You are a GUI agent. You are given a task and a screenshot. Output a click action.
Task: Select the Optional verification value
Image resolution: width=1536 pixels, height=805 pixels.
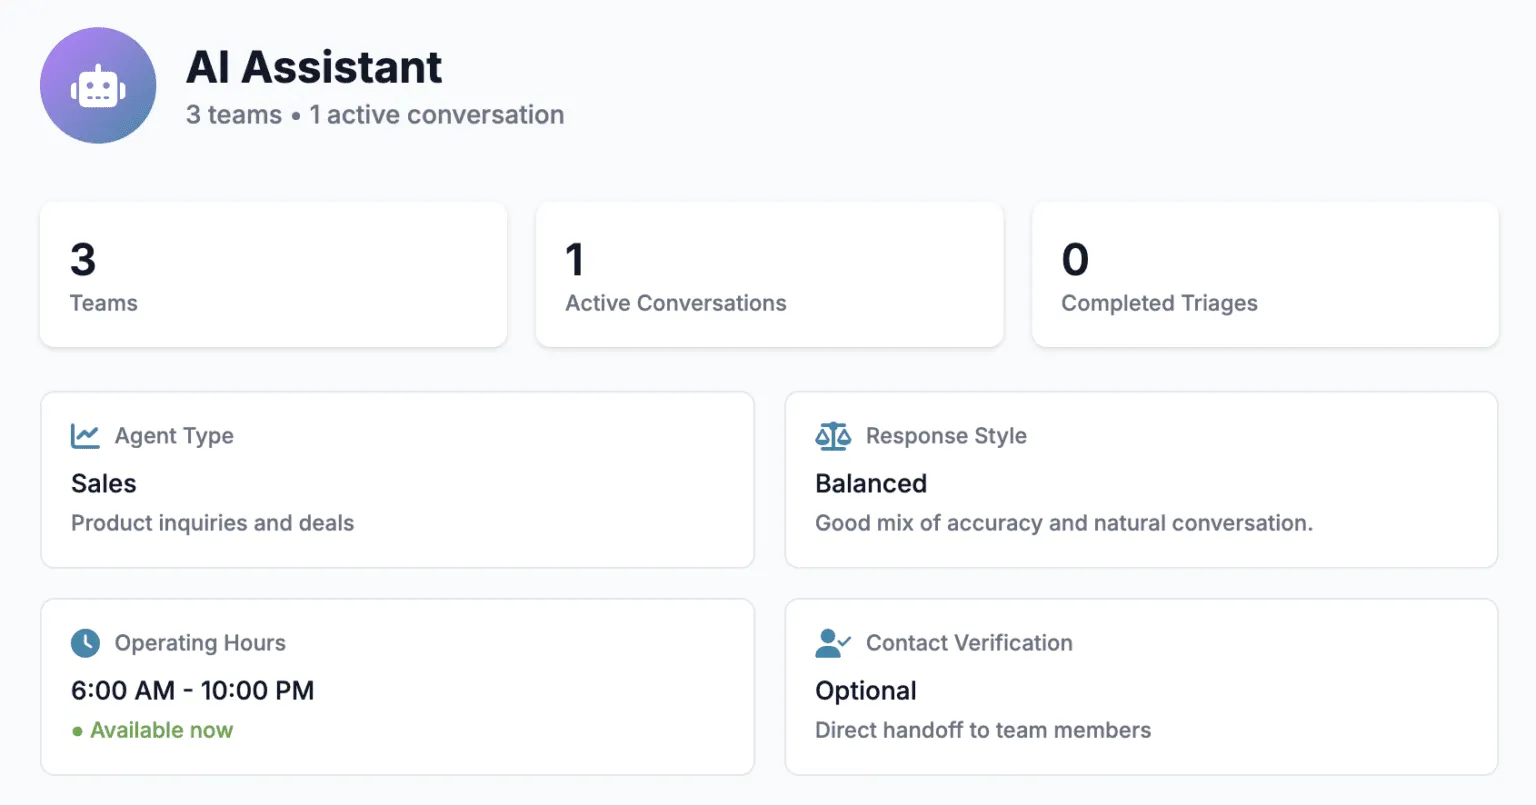coord(866,691)
